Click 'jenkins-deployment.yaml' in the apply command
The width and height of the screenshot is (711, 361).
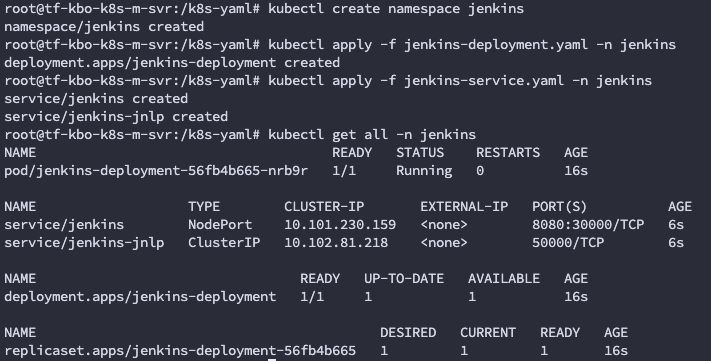pos(496,45)
